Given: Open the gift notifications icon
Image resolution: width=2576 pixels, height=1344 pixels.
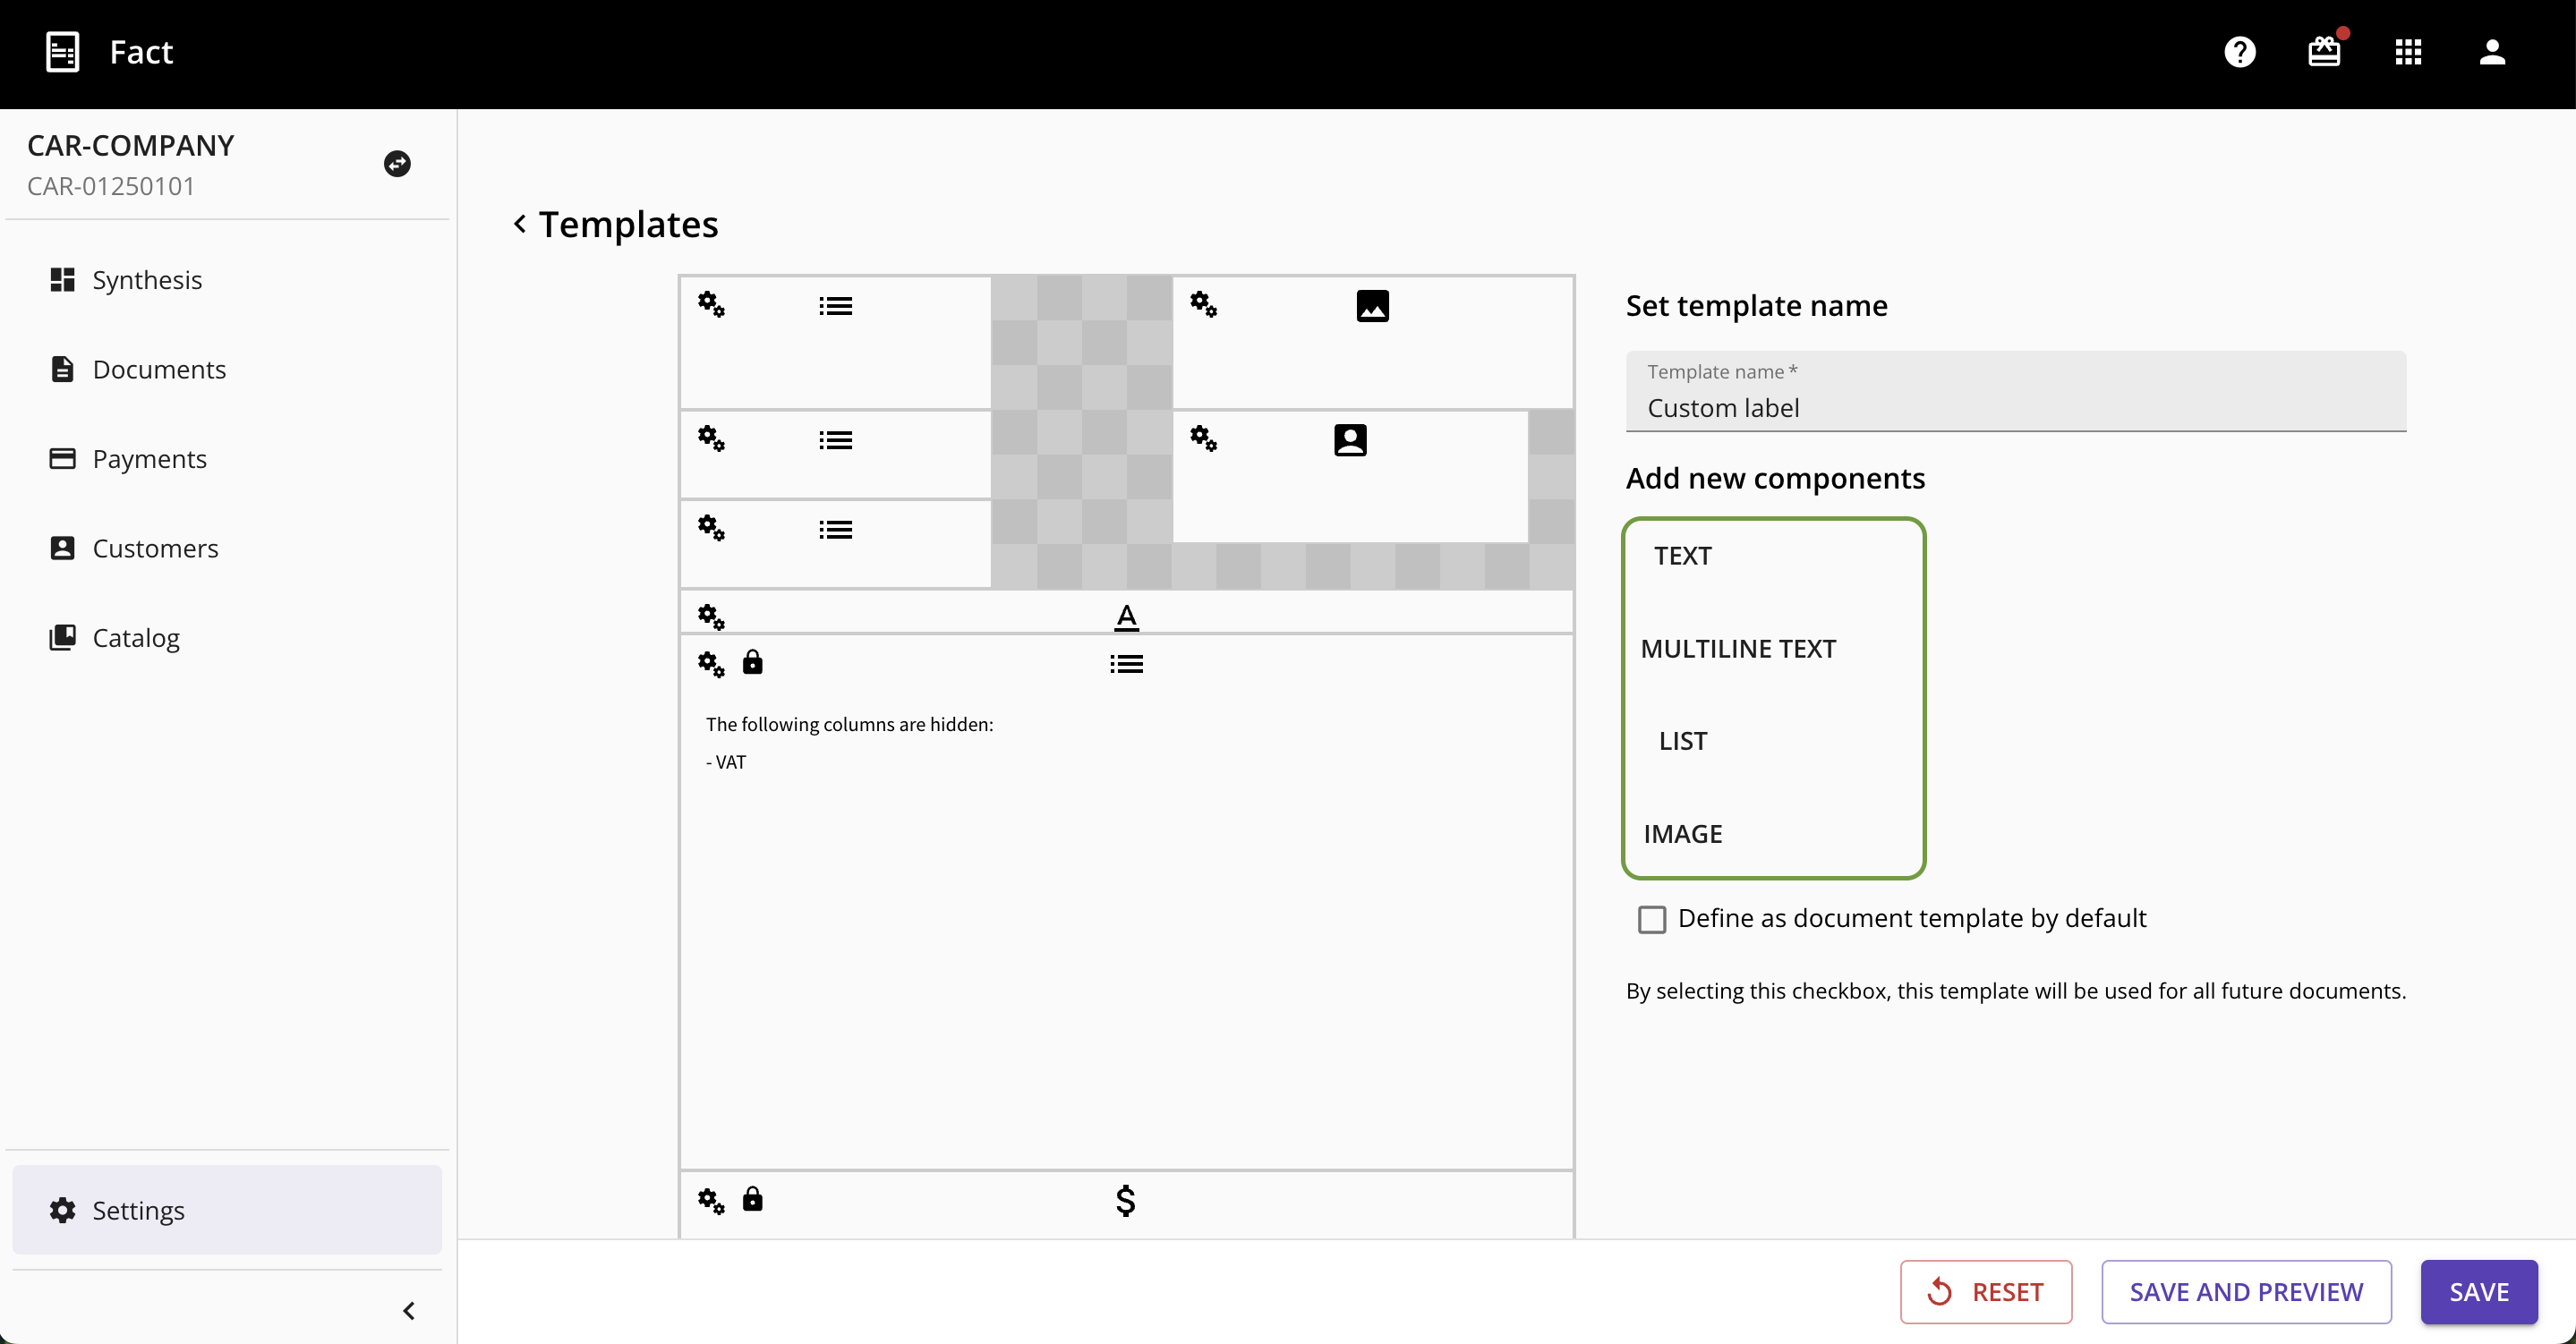Looking at the screenshot, I should (2324, 52).
